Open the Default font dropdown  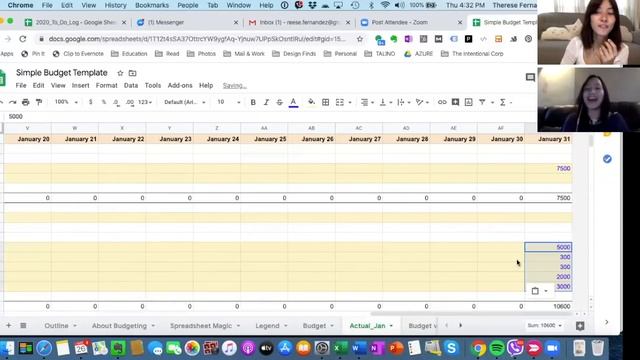184,102
